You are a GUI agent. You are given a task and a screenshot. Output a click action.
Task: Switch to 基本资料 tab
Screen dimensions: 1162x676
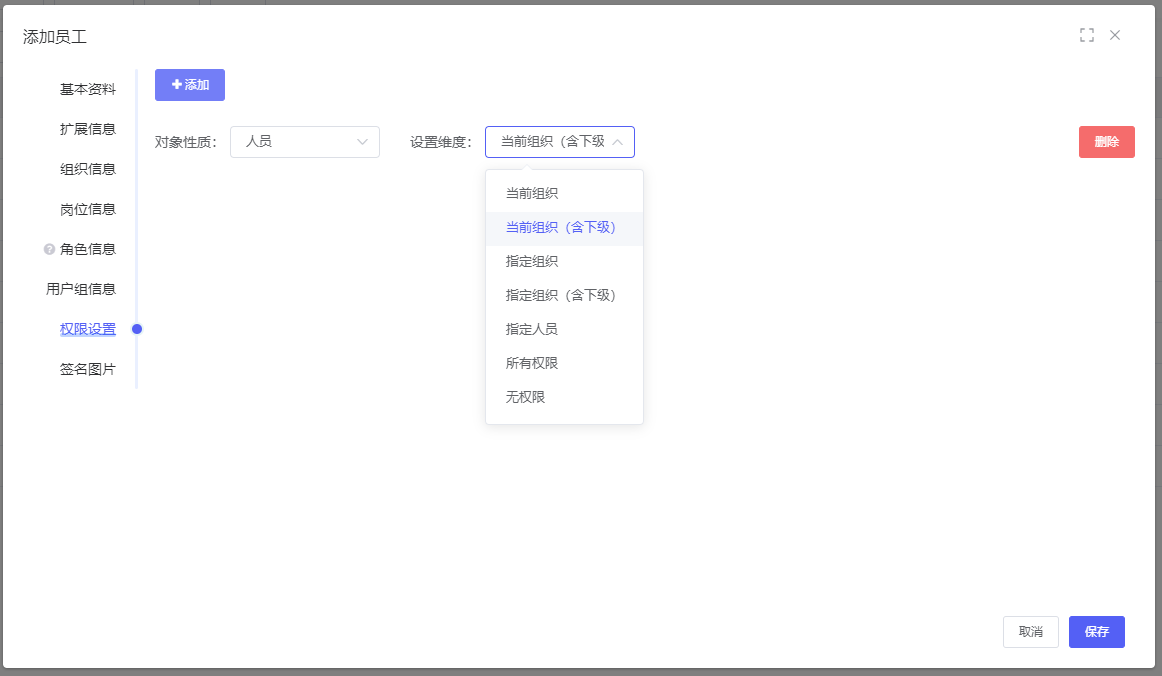pyautogui.click(x=87, y=89)
